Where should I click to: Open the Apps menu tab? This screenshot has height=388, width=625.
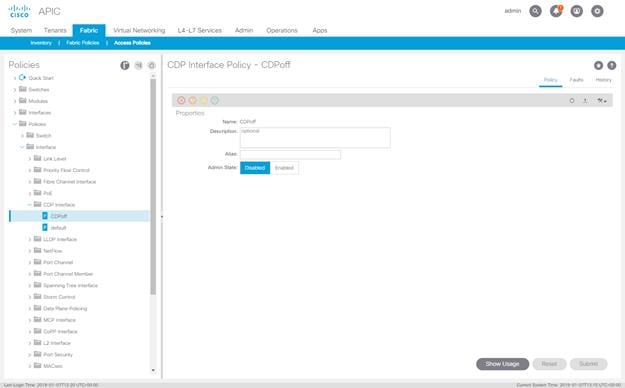[320, 30]
